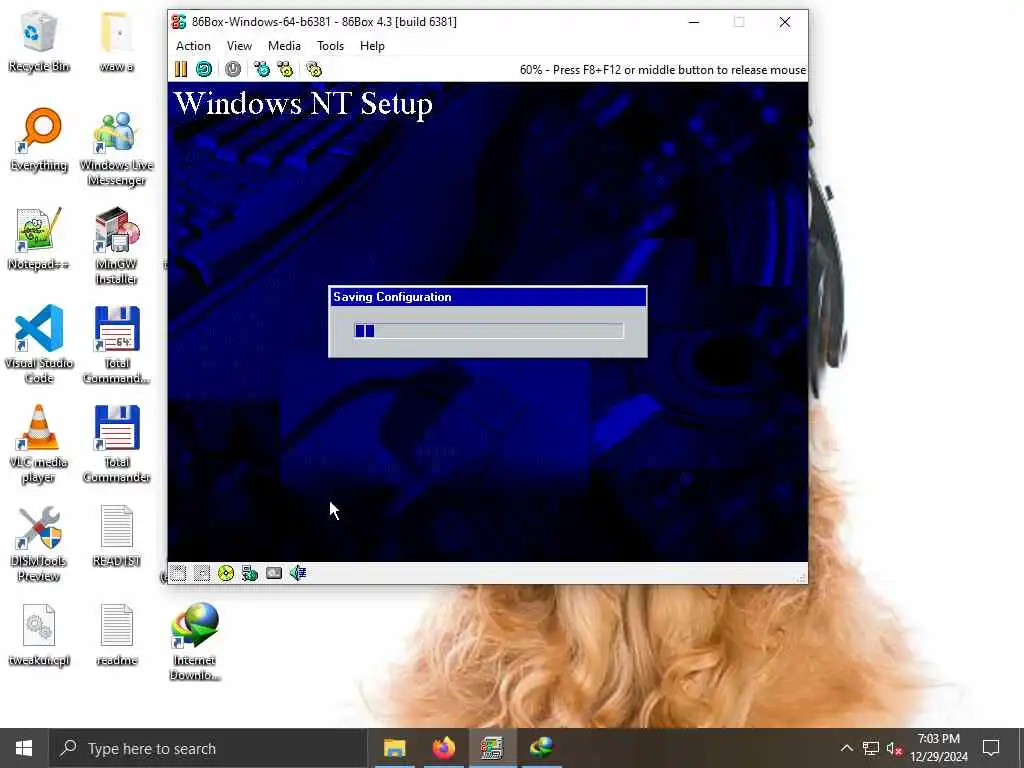1024x768 pixels.
Task: Click Internet Download Manager taskbar icon
Action: click(x=541, y=748)
